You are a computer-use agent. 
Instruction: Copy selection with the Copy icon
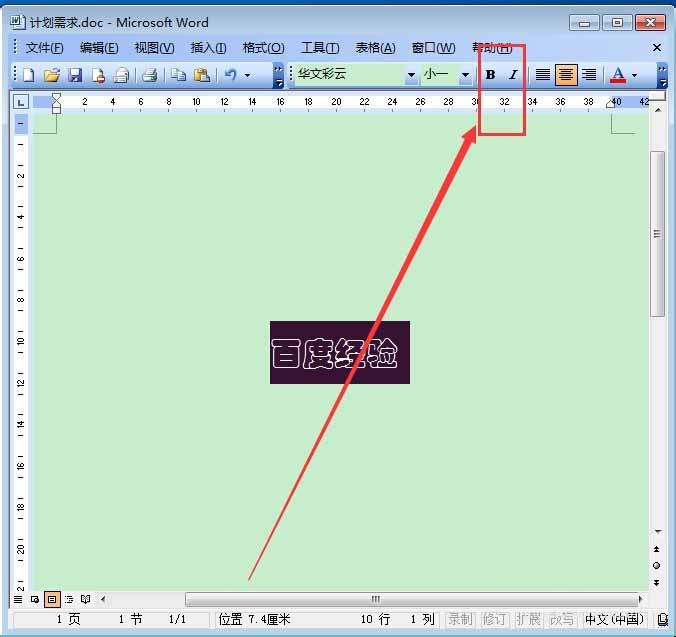178,75
